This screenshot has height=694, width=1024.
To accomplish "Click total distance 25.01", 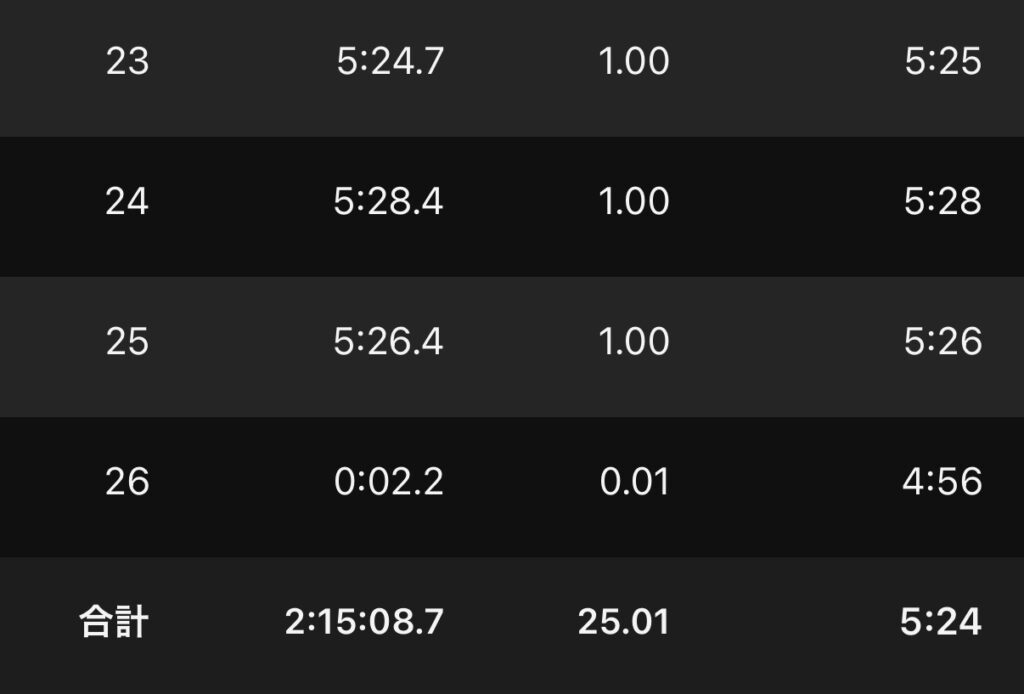I will click(623, 622).
